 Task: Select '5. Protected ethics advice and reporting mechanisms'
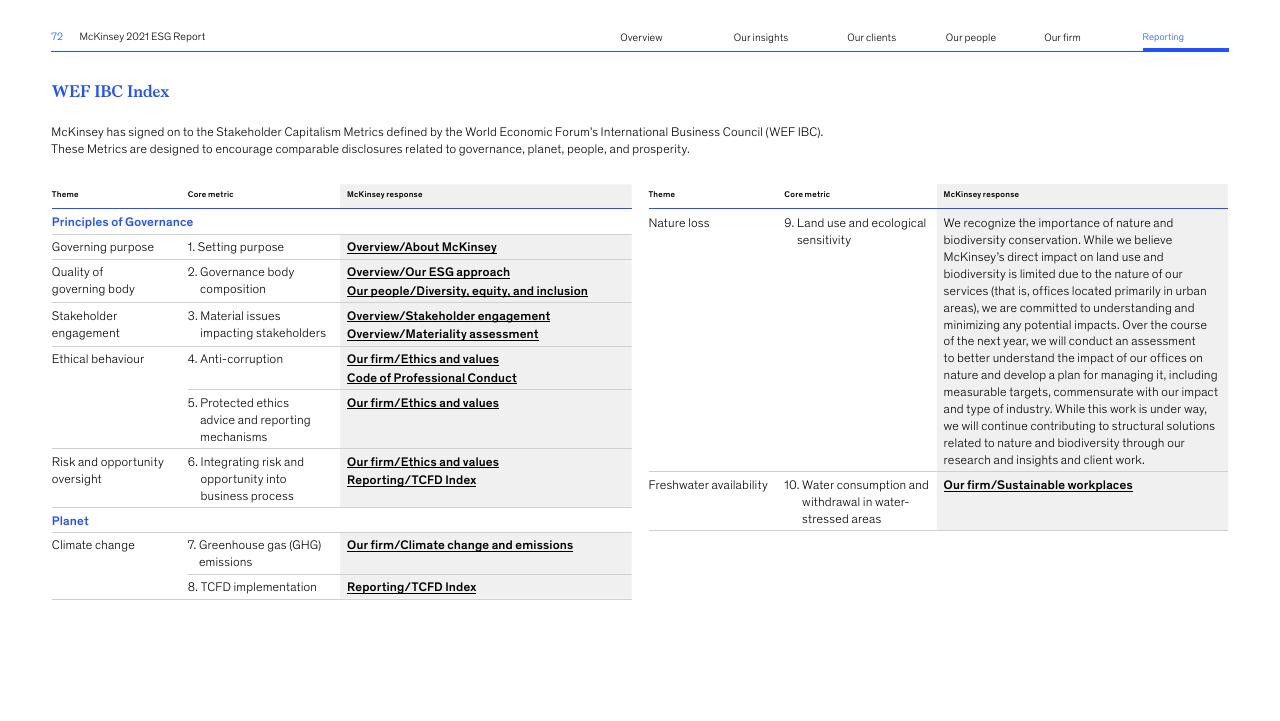tap(249, 420)
